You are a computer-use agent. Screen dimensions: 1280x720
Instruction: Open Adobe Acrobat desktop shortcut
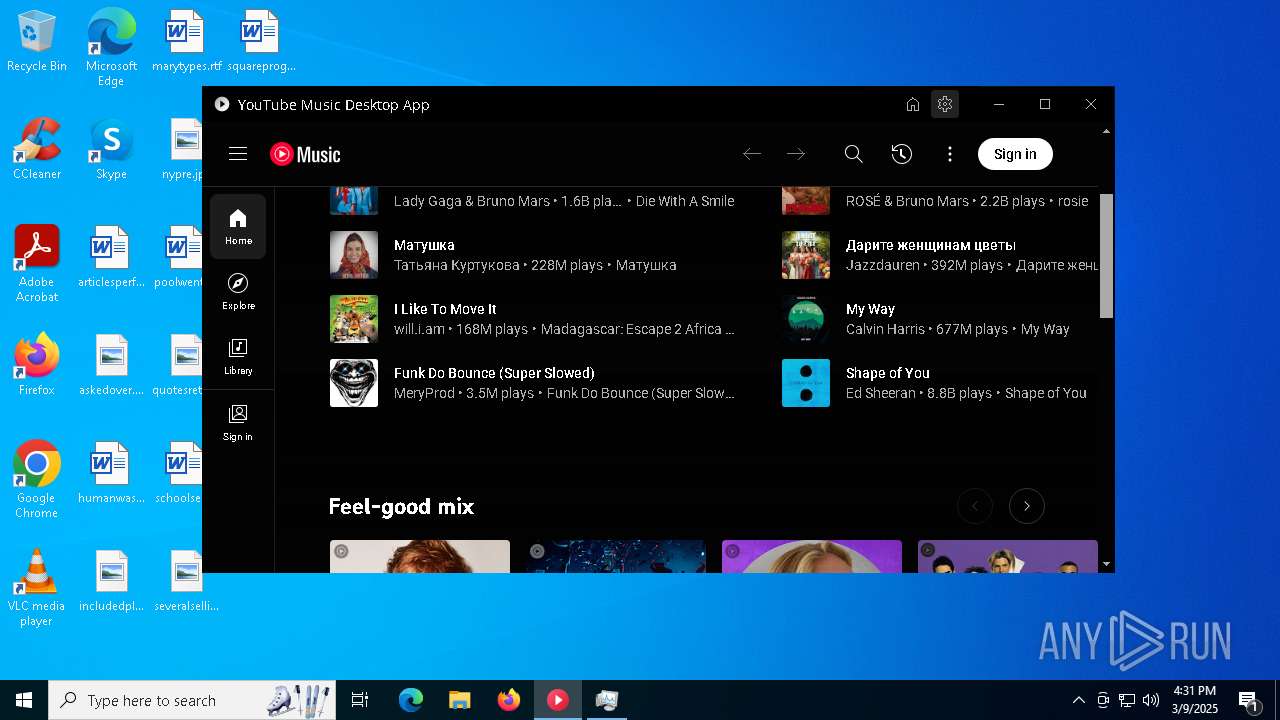click(x=37, y=264)
